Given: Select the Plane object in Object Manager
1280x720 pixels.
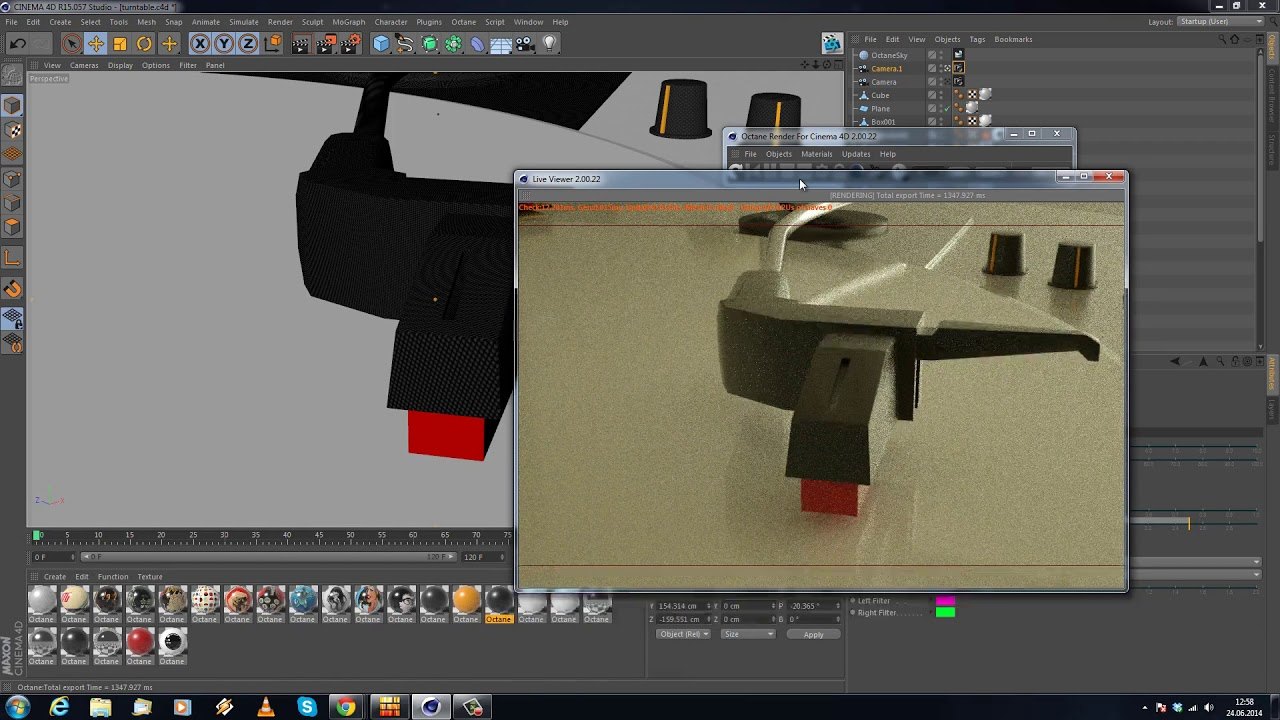Looking at the screenshot, I should point(880,108).
